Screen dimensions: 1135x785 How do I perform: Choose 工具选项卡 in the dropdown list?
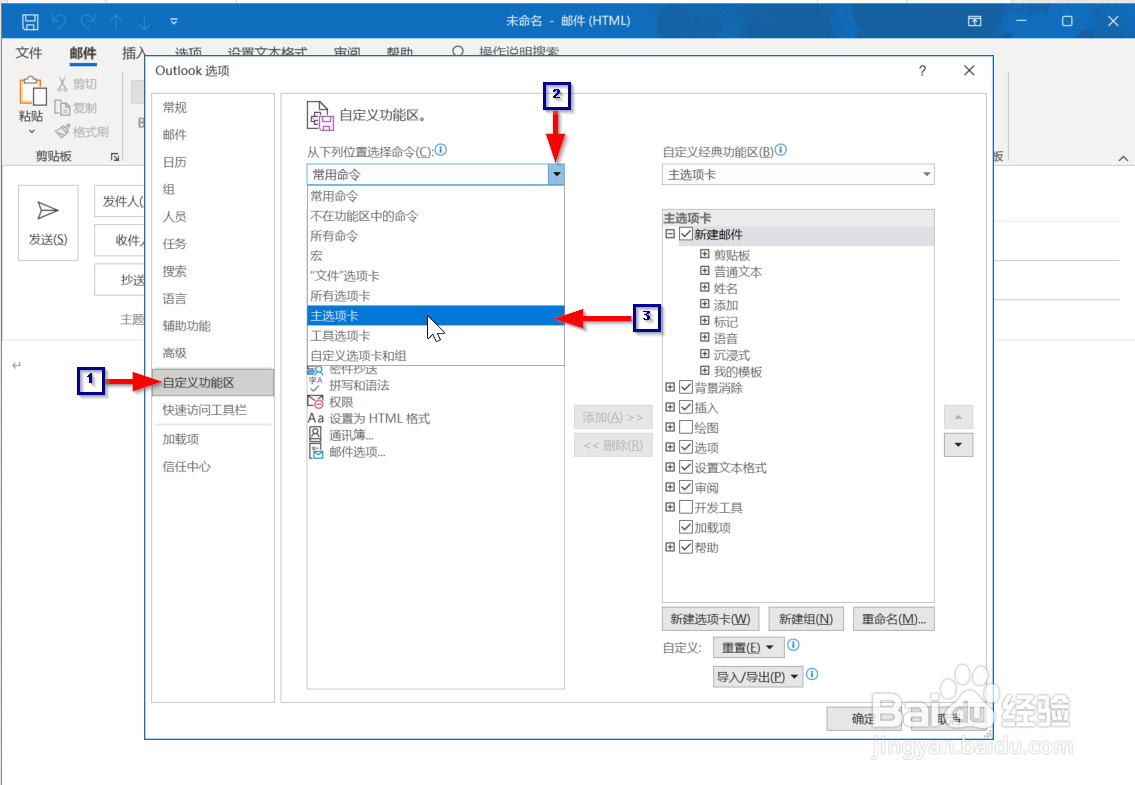(435, 336)
